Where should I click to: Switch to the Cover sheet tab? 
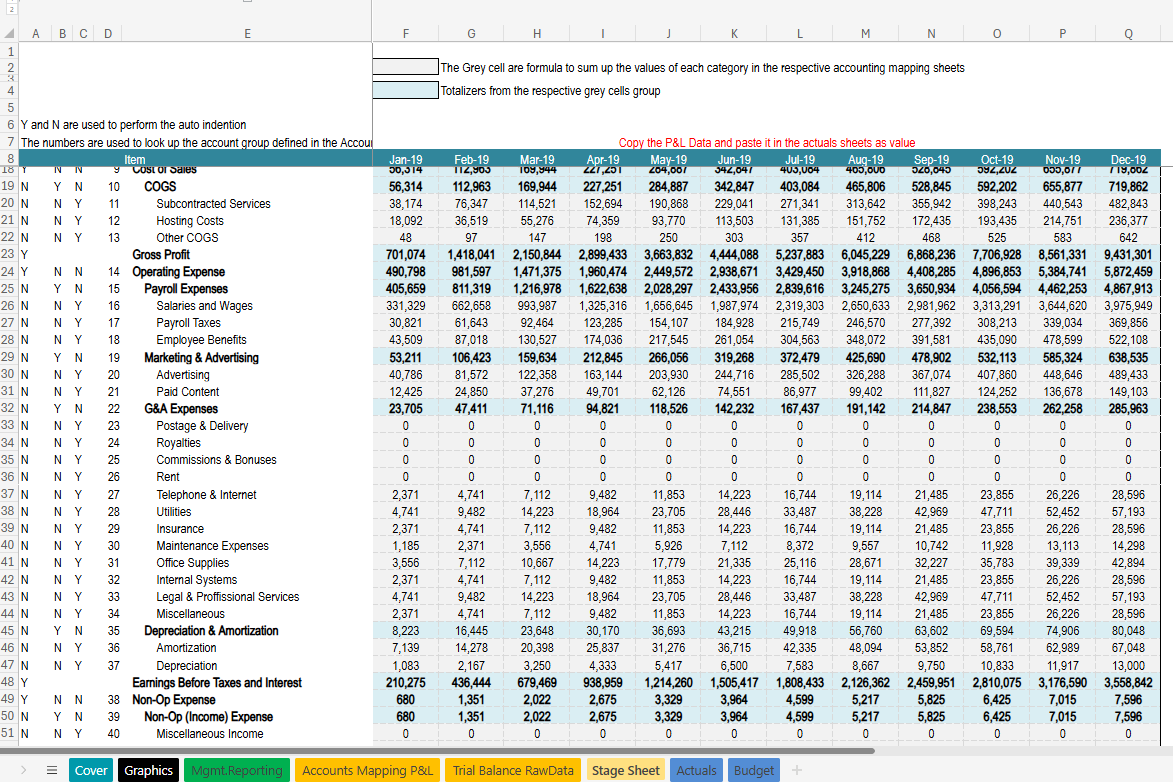click(91, 770)
